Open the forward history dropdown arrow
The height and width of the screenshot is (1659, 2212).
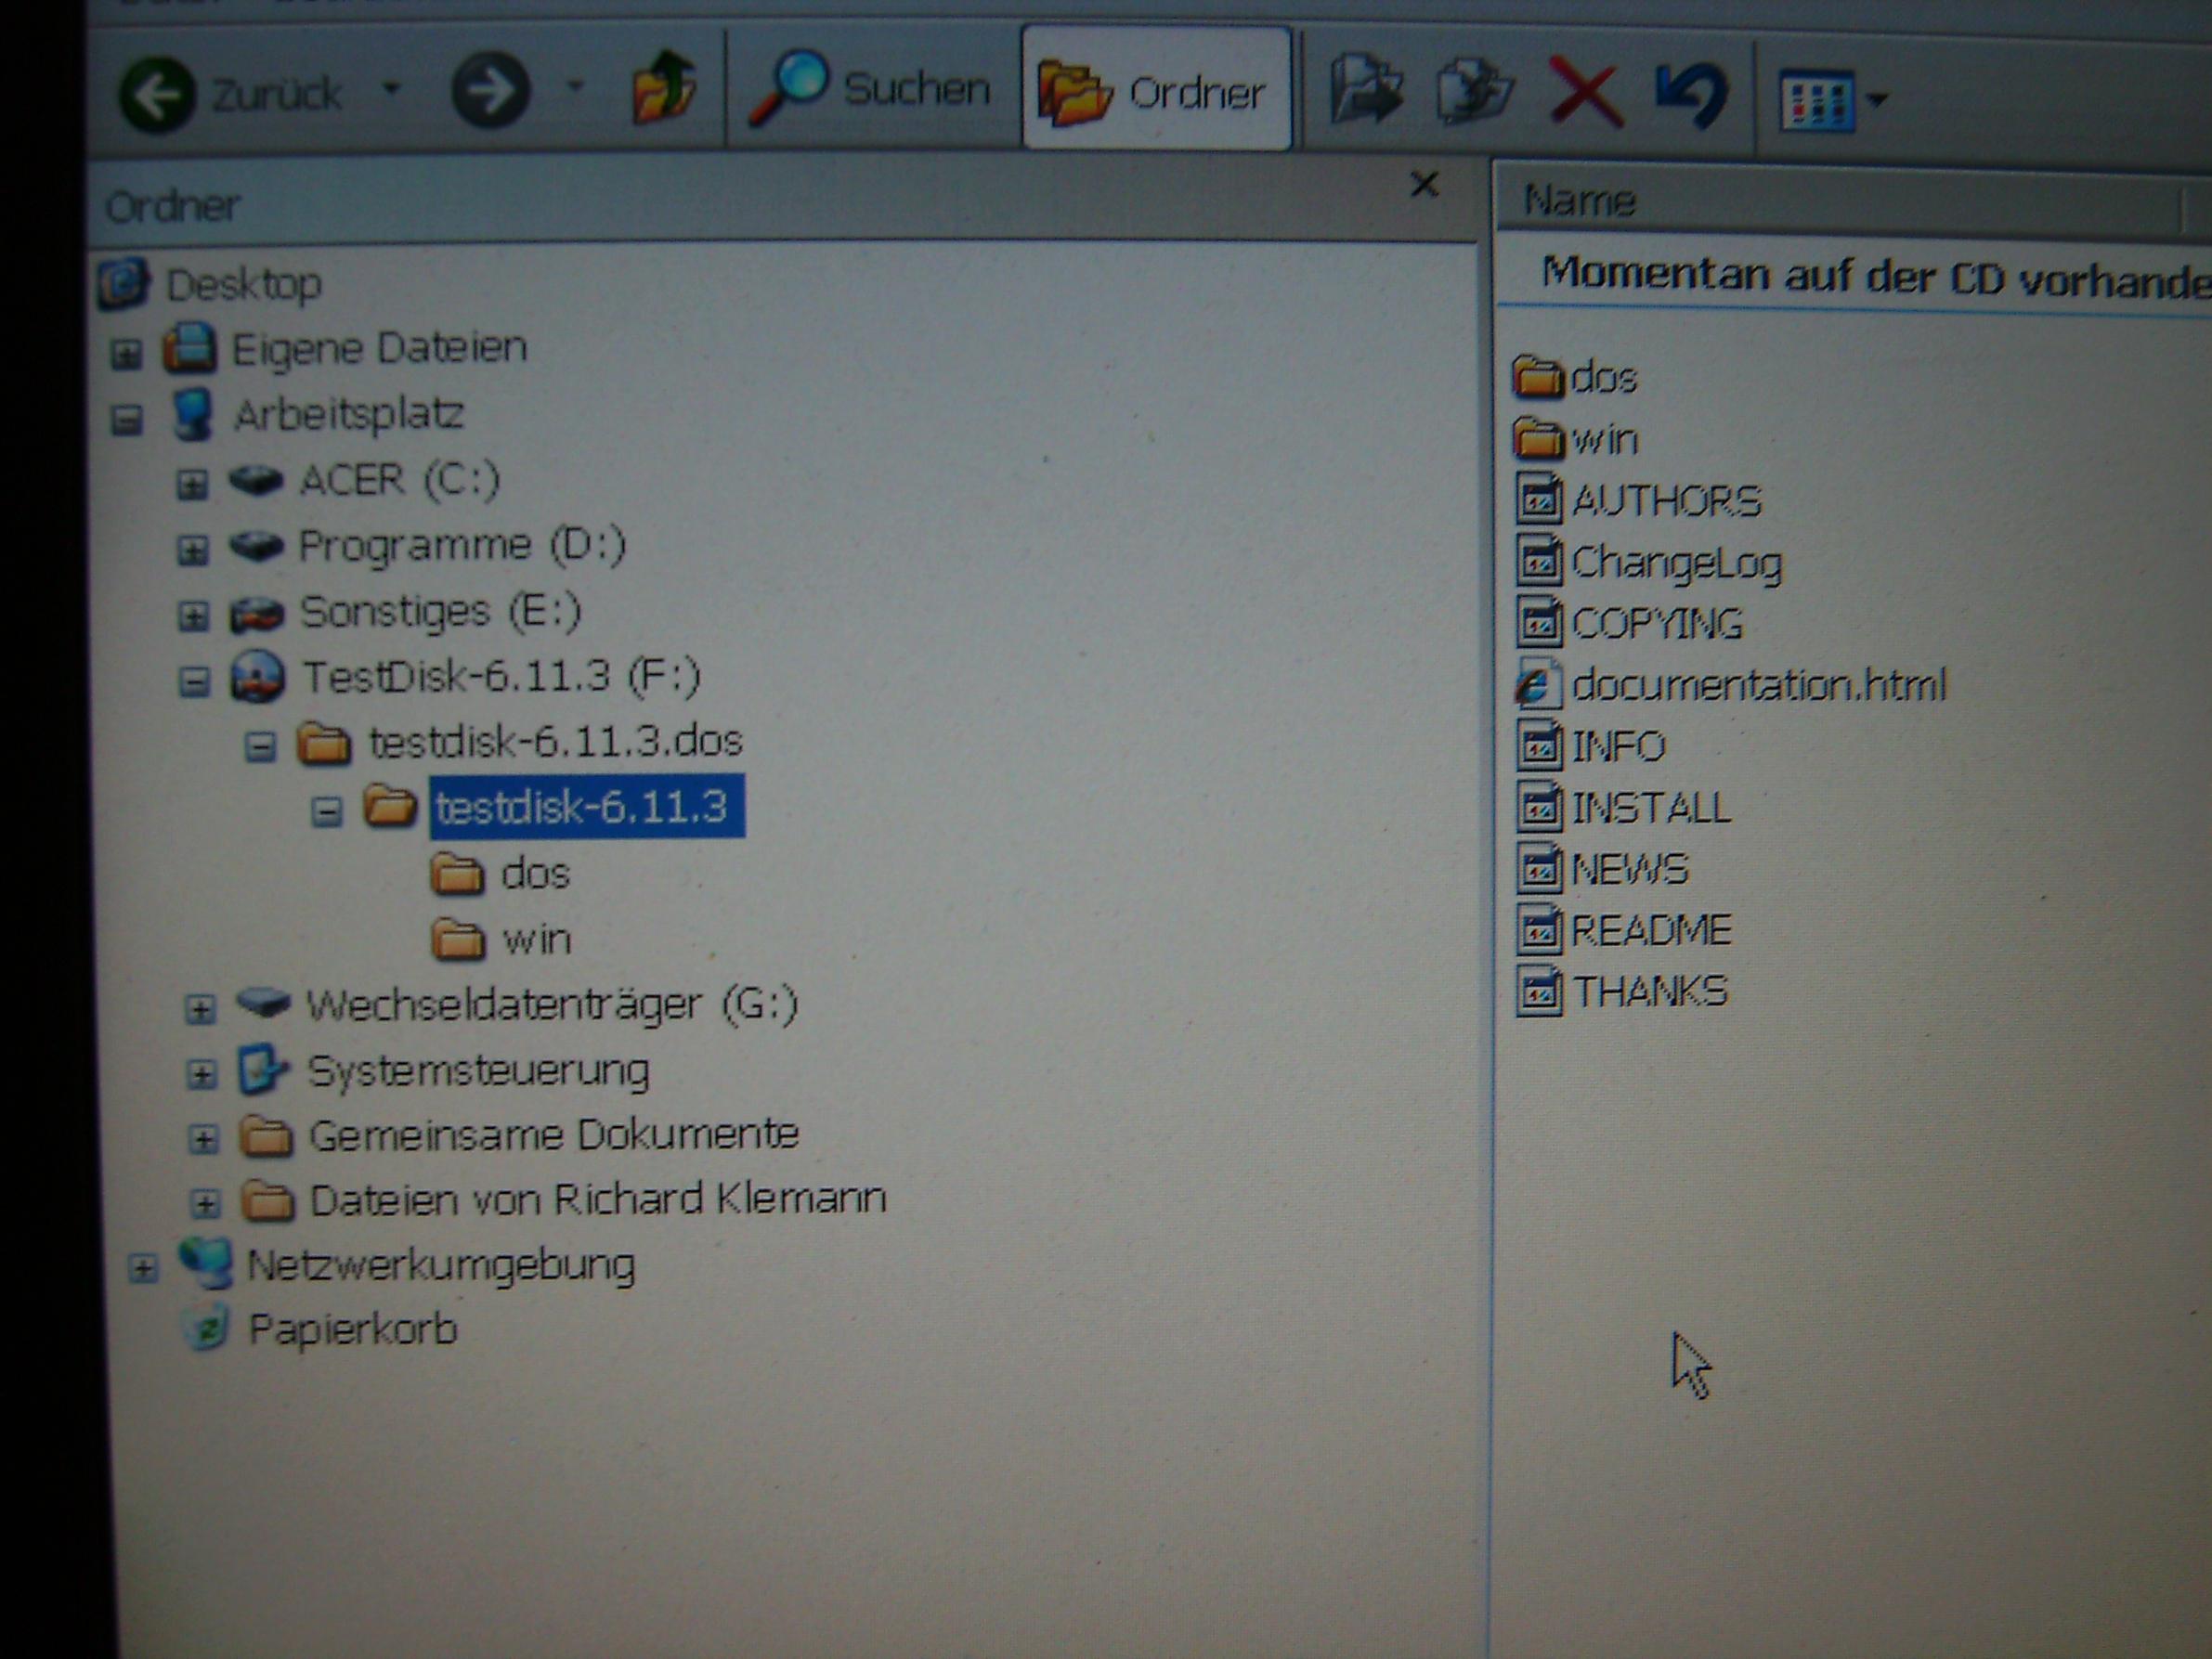575,86
